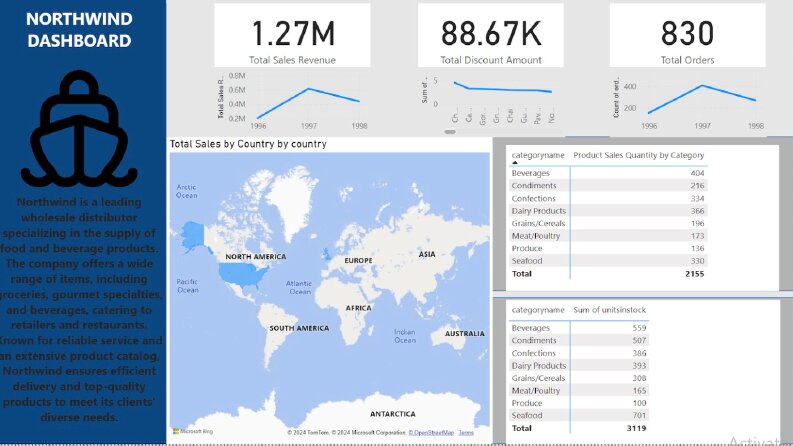The height and width of the screenshot is (446, 793).
Task: Click the ASIA label on the map
Action: tap(427, 254)
